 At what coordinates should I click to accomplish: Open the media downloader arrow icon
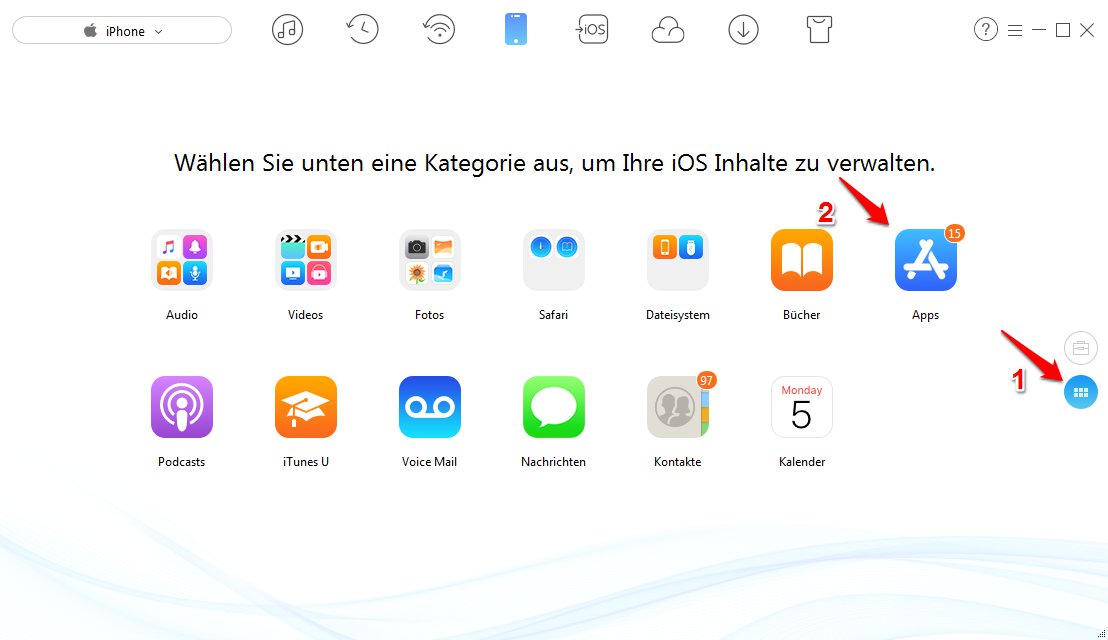[x=743, y=30]
